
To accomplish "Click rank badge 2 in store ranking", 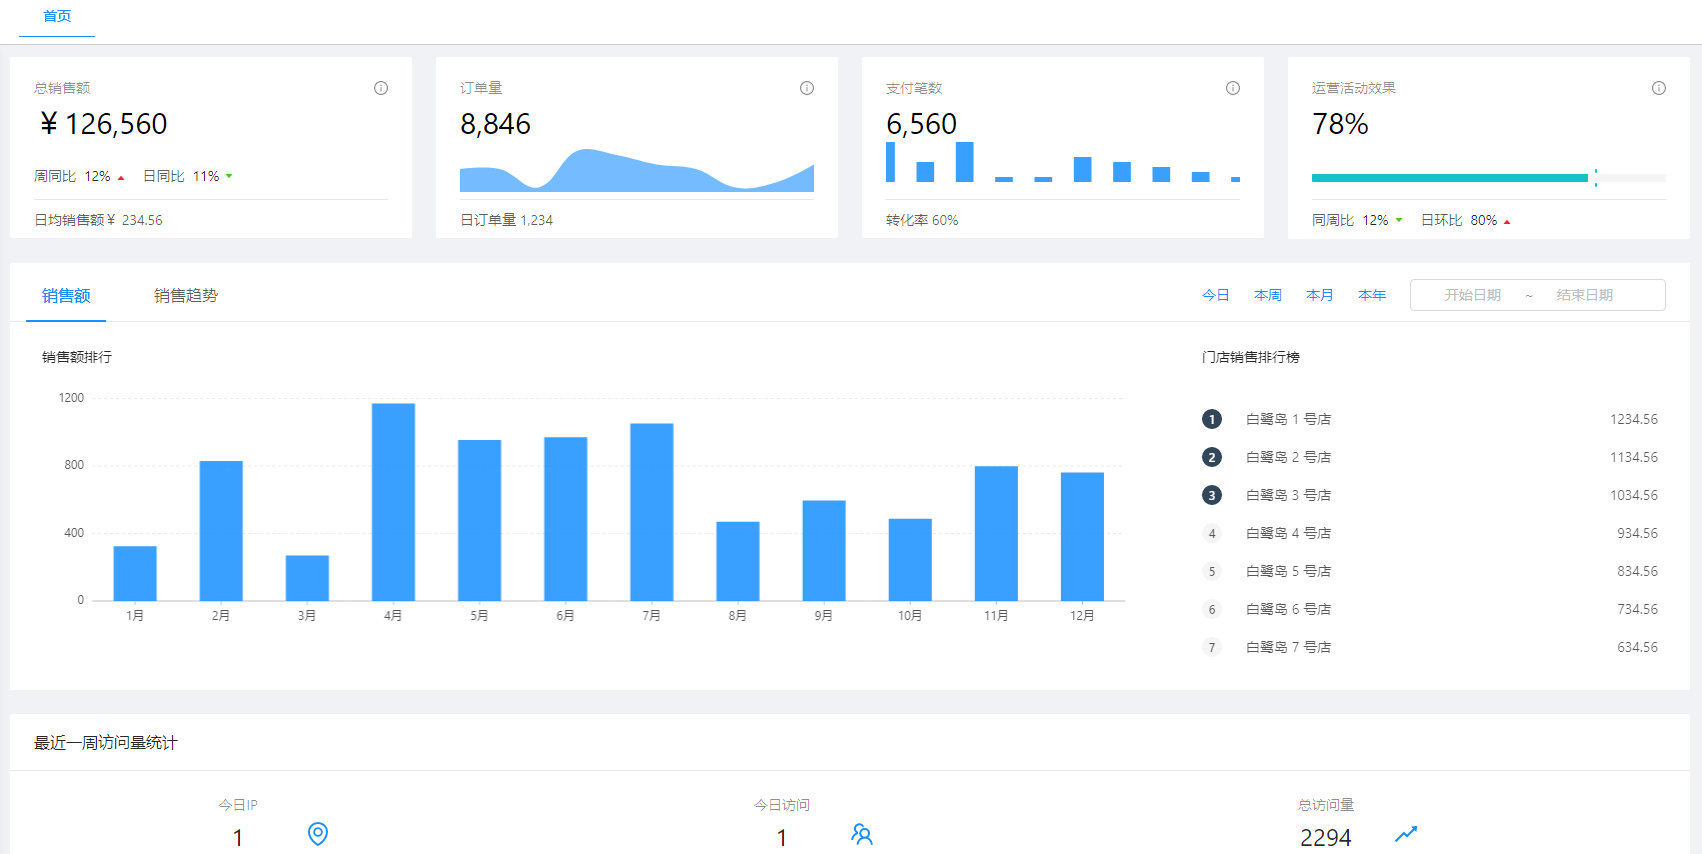I will [1212, 457].
